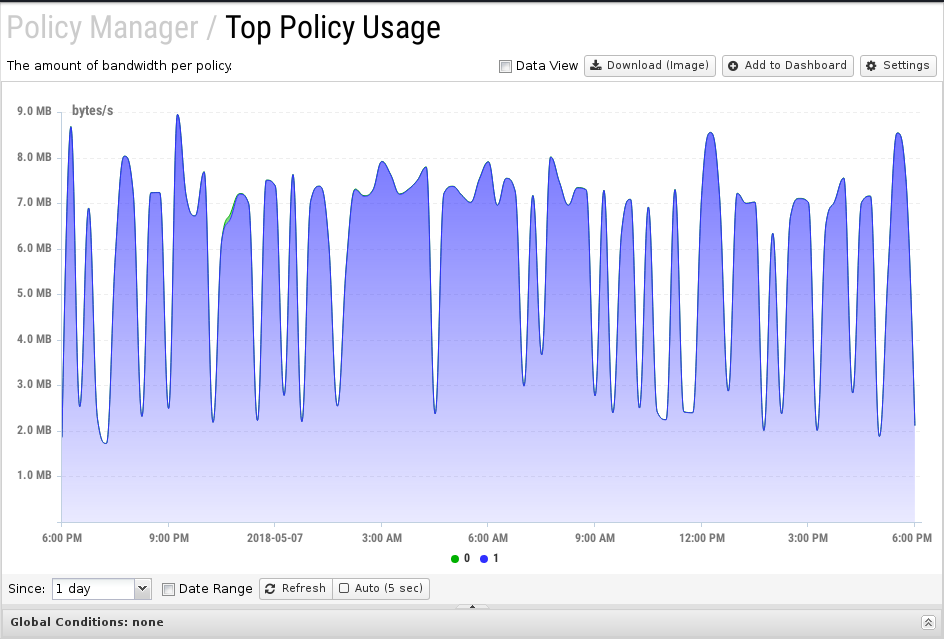Screen dimensions: 944x639
Task: Toggle series 0 green legend marker
Action: [x=455, y=559]
